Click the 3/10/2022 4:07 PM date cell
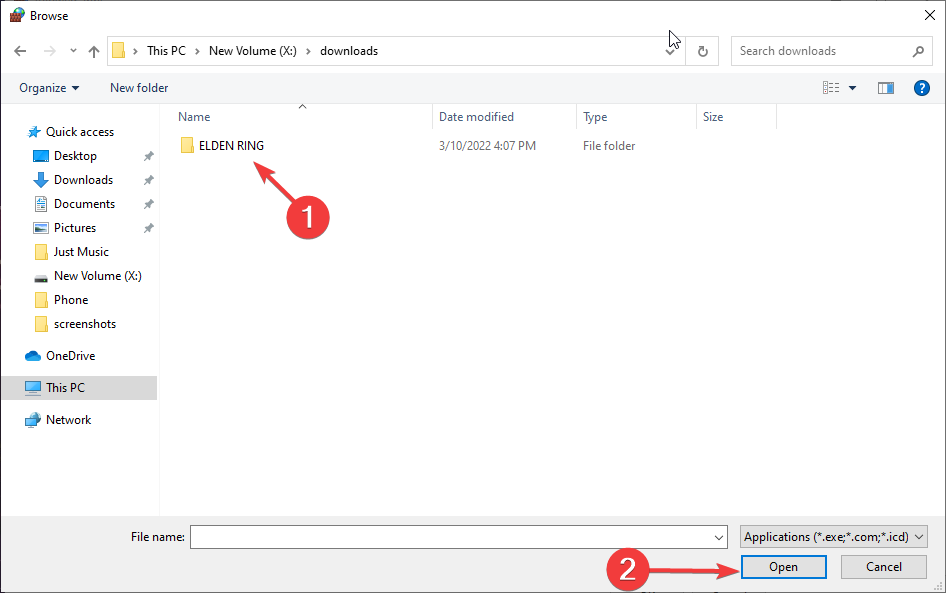Viewport: 946px width, 593px height. click(487, 146)
